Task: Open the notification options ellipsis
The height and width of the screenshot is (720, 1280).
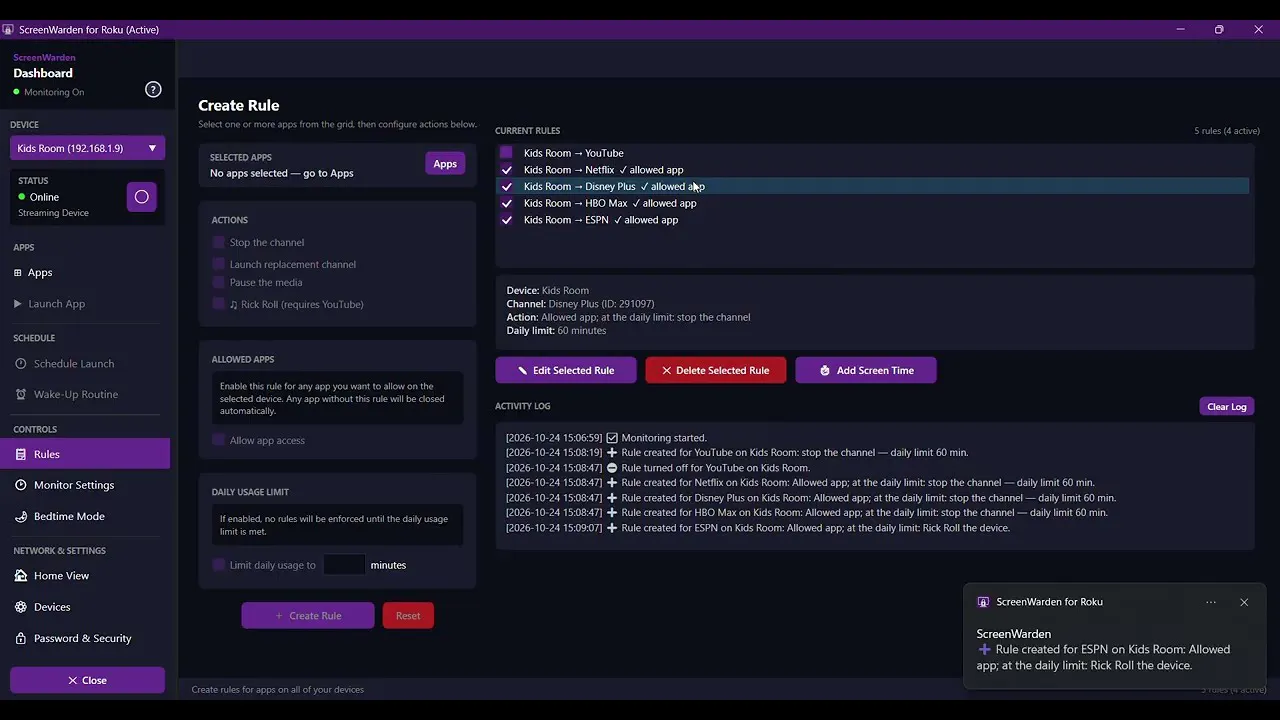Action: tap(1211, 602)
